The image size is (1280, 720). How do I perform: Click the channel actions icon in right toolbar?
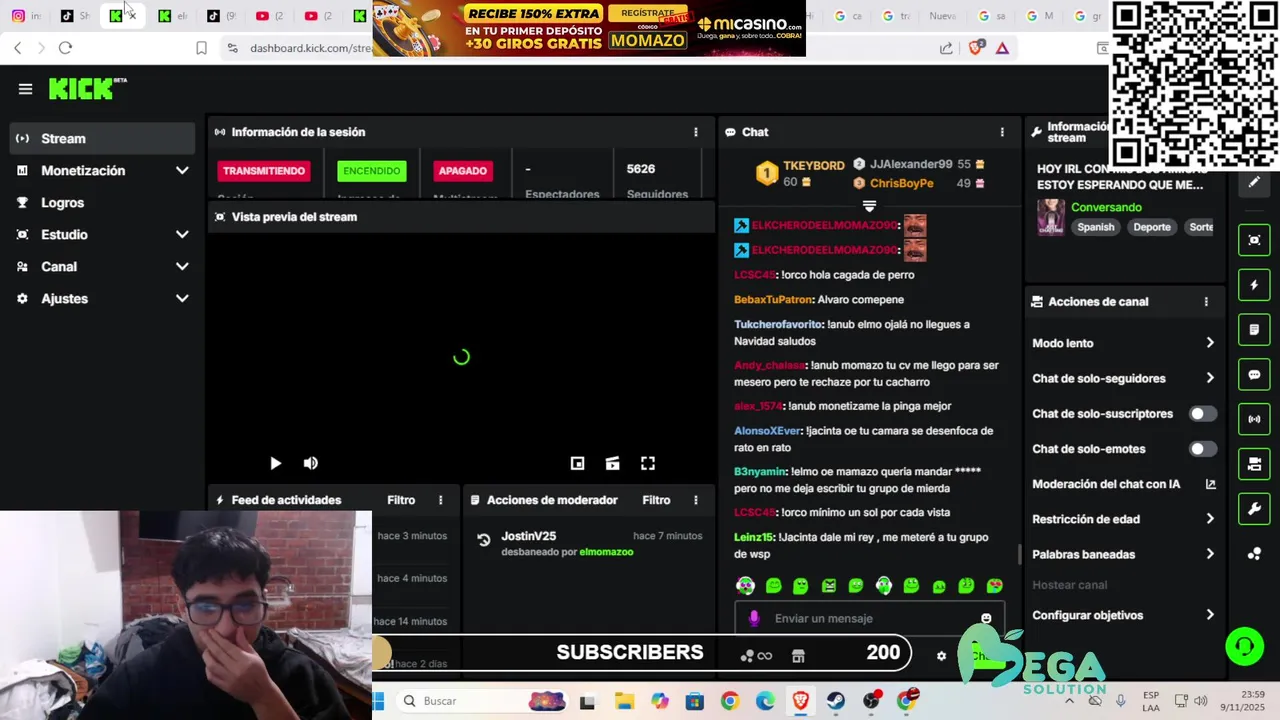point(1254,464)
